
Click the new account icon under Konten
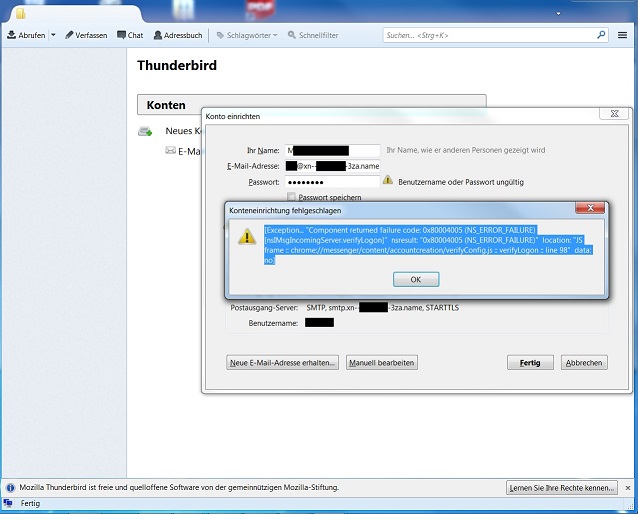tap(145, 131)
